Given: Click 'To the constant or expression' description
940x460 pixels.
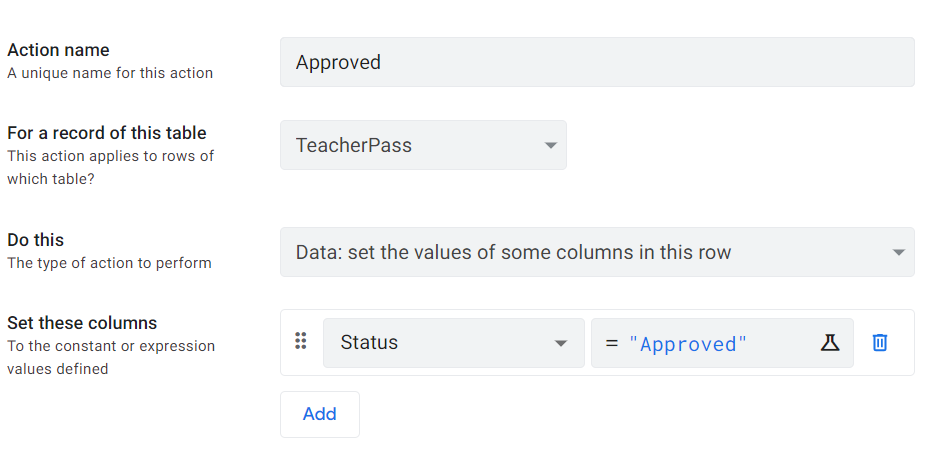Looking at the screenshot, I should 111,346.
